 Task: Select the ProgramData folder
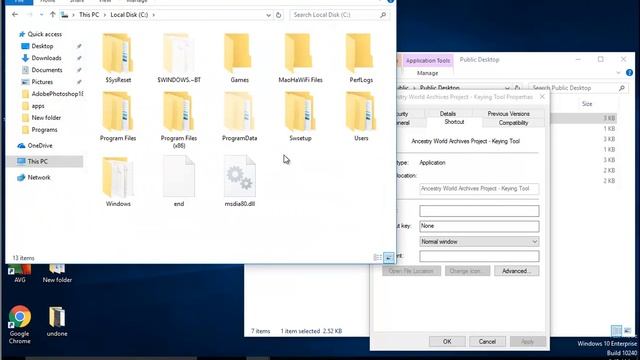tap(239, 116)
